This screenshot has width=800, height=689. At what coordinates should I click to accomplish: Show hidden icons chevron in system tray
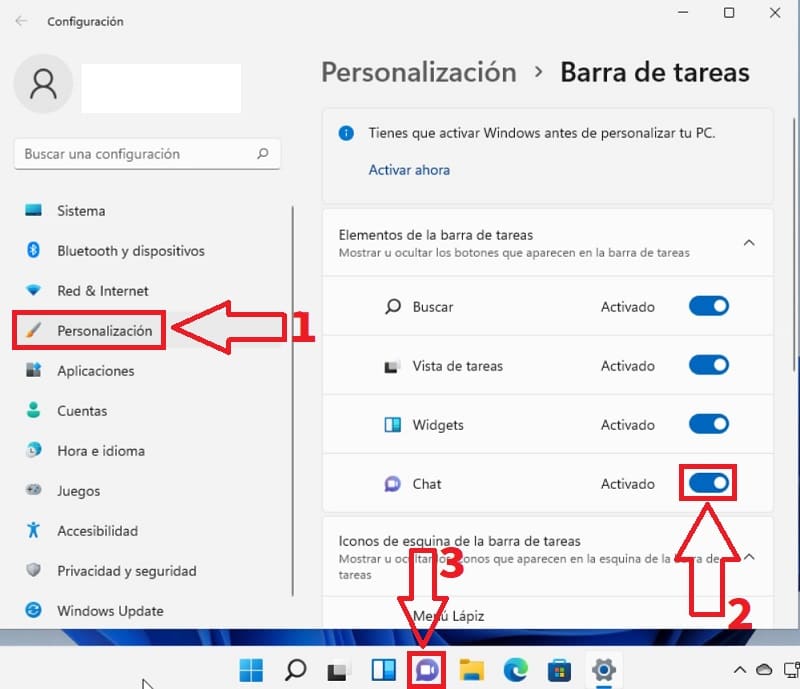click(x=740, y=670)
